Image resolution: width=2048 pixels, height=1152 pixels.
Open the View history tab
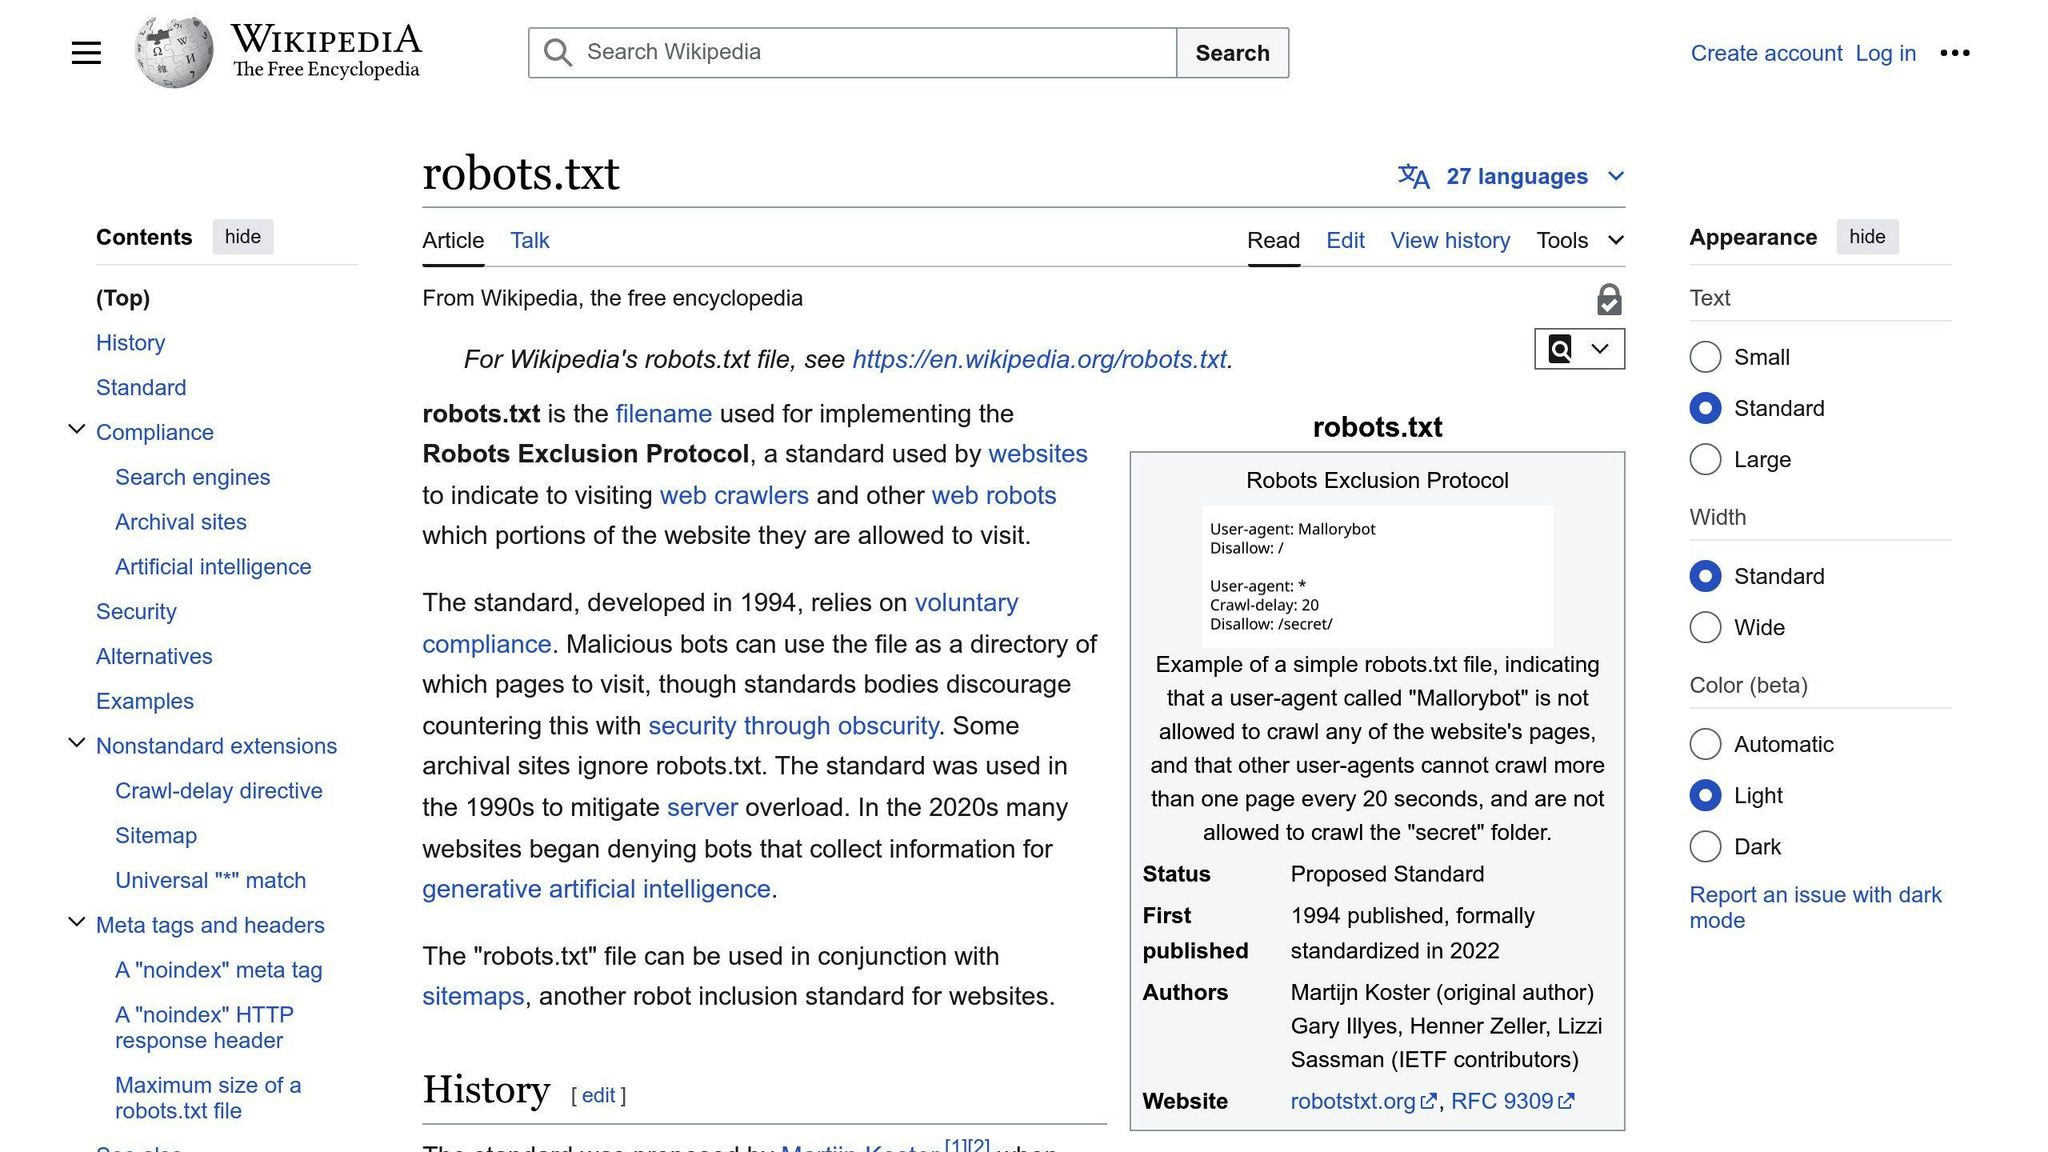point(1449,240)
